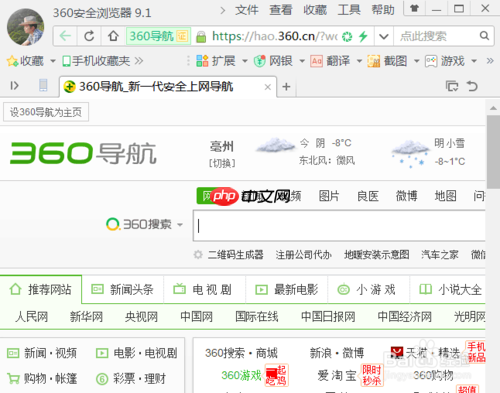Expand the 收藏 dropdown arrow

53,61
